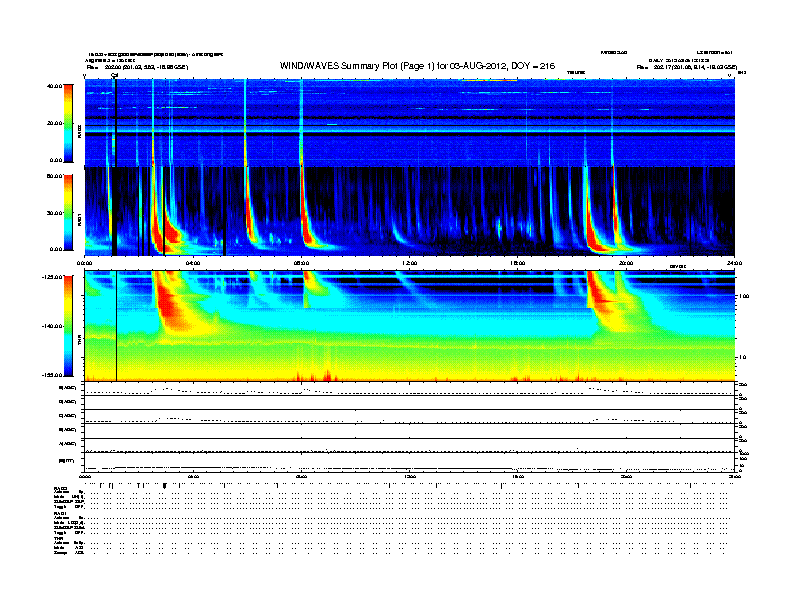Click the Cal marker above the RAD2 spectrogram
Viewport: 792px width, 612px height.
click(115, 75)
